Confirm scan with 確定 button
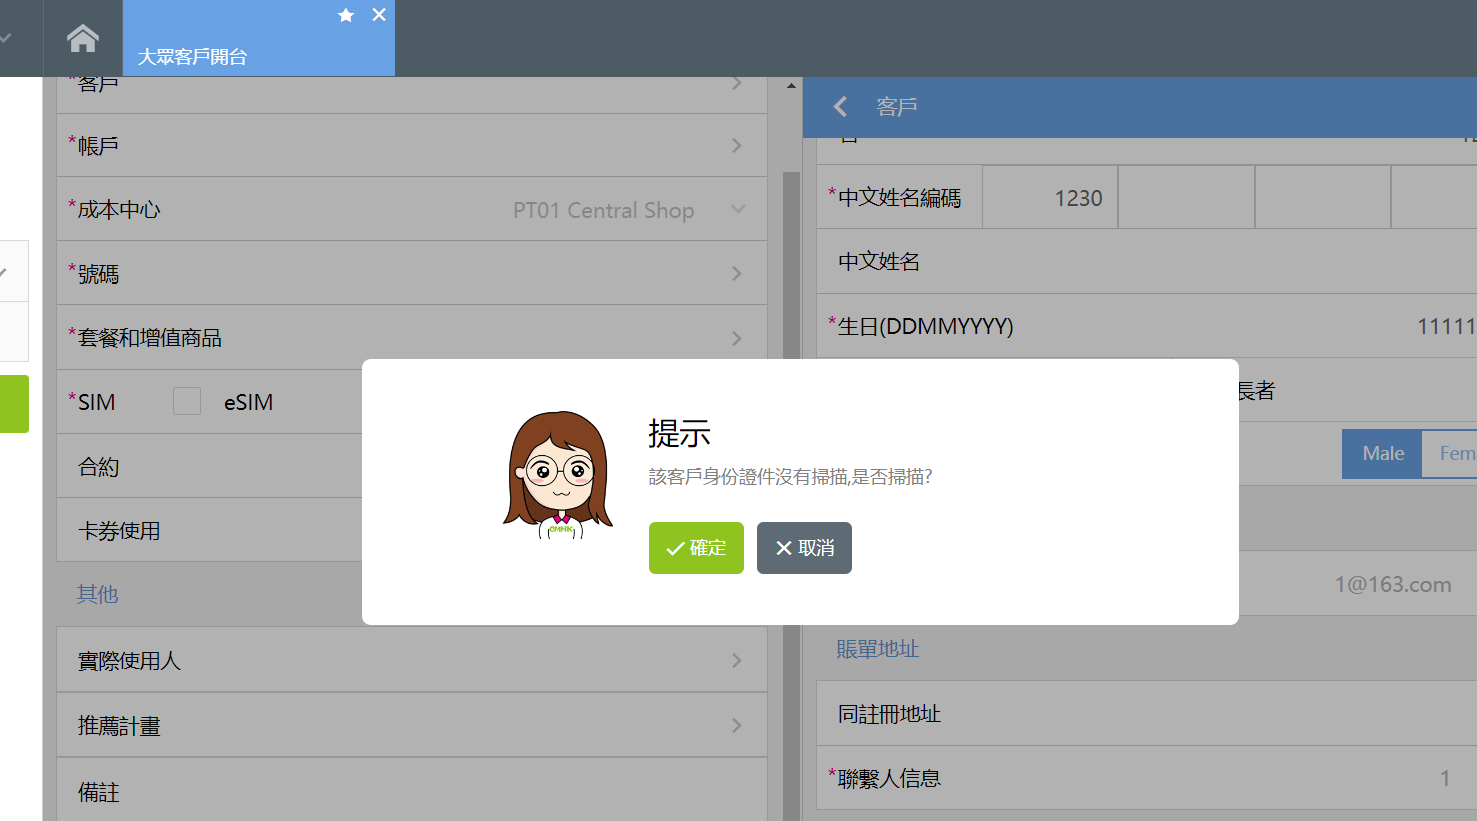 click(x=696, y=548)
